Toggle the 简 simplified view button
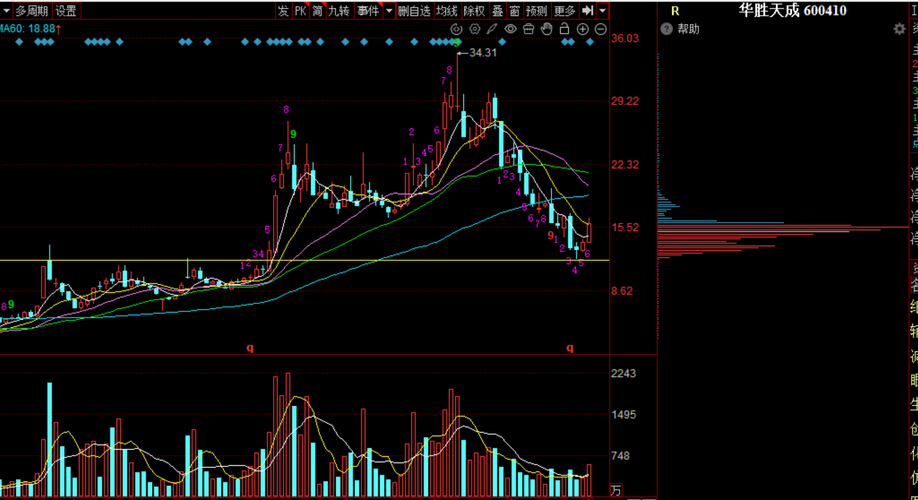The width and height of the screenshot is (918, 500). click(x=317, y=11)
